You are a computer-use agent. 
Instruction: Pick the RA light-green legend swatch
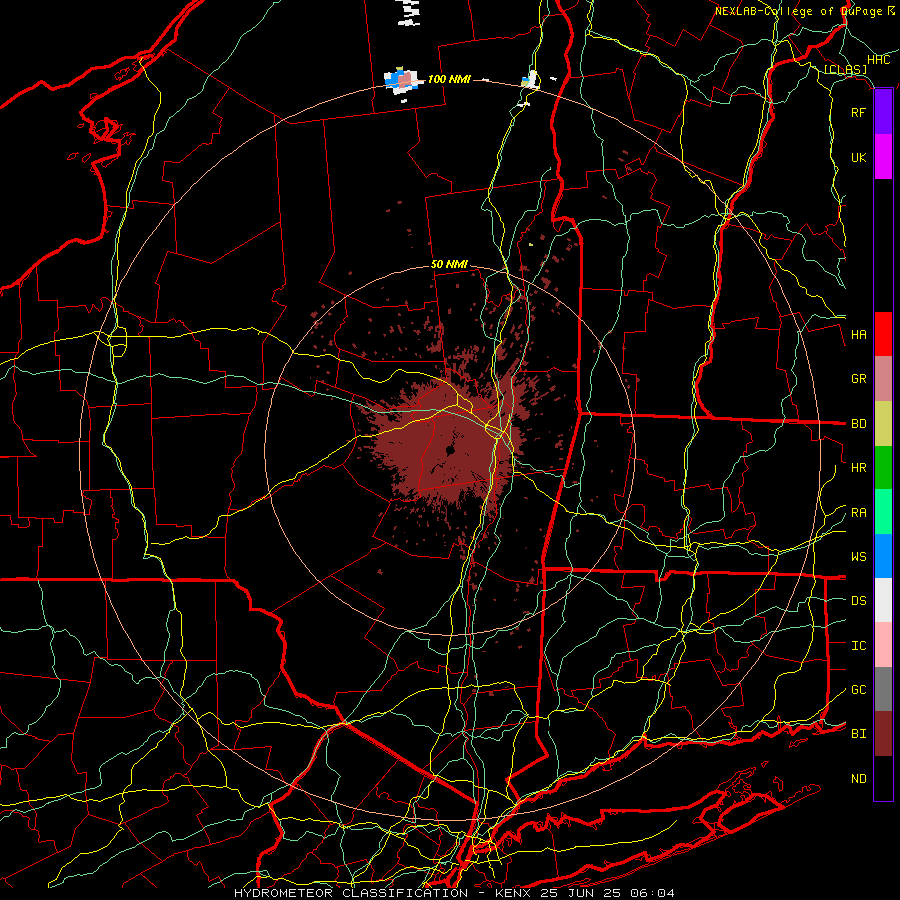pyautogui.click(x=883, y=512)
